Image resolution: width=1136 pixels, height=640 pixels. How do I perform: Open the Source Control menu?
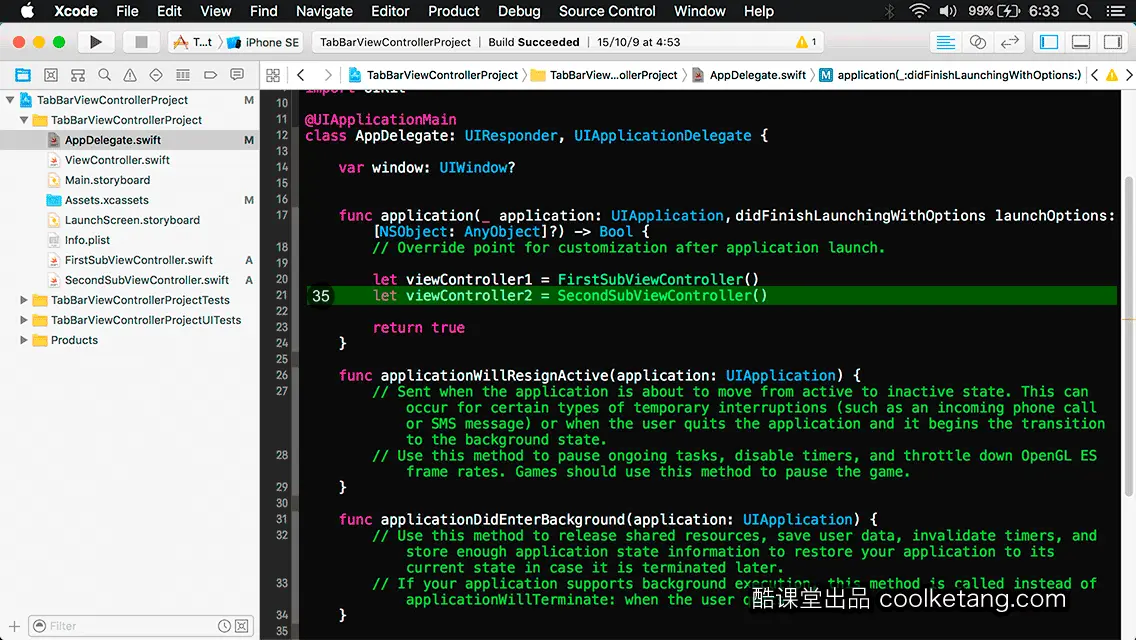(x=607, y=11)
